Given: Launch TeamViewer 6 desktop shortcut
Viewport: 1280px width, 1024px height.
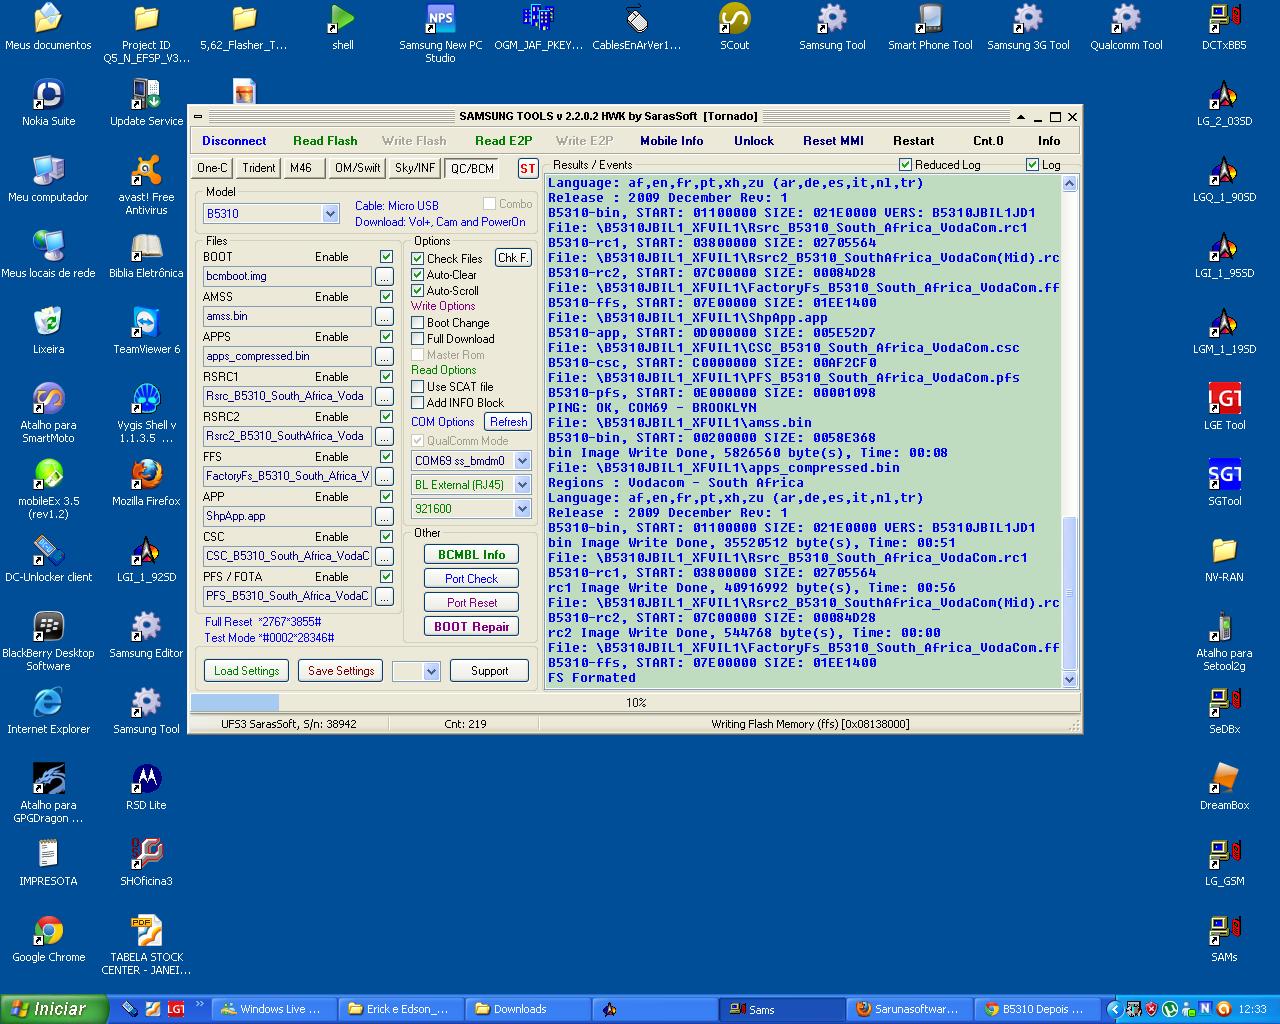Looking at the screenshot, I should 146,331.
